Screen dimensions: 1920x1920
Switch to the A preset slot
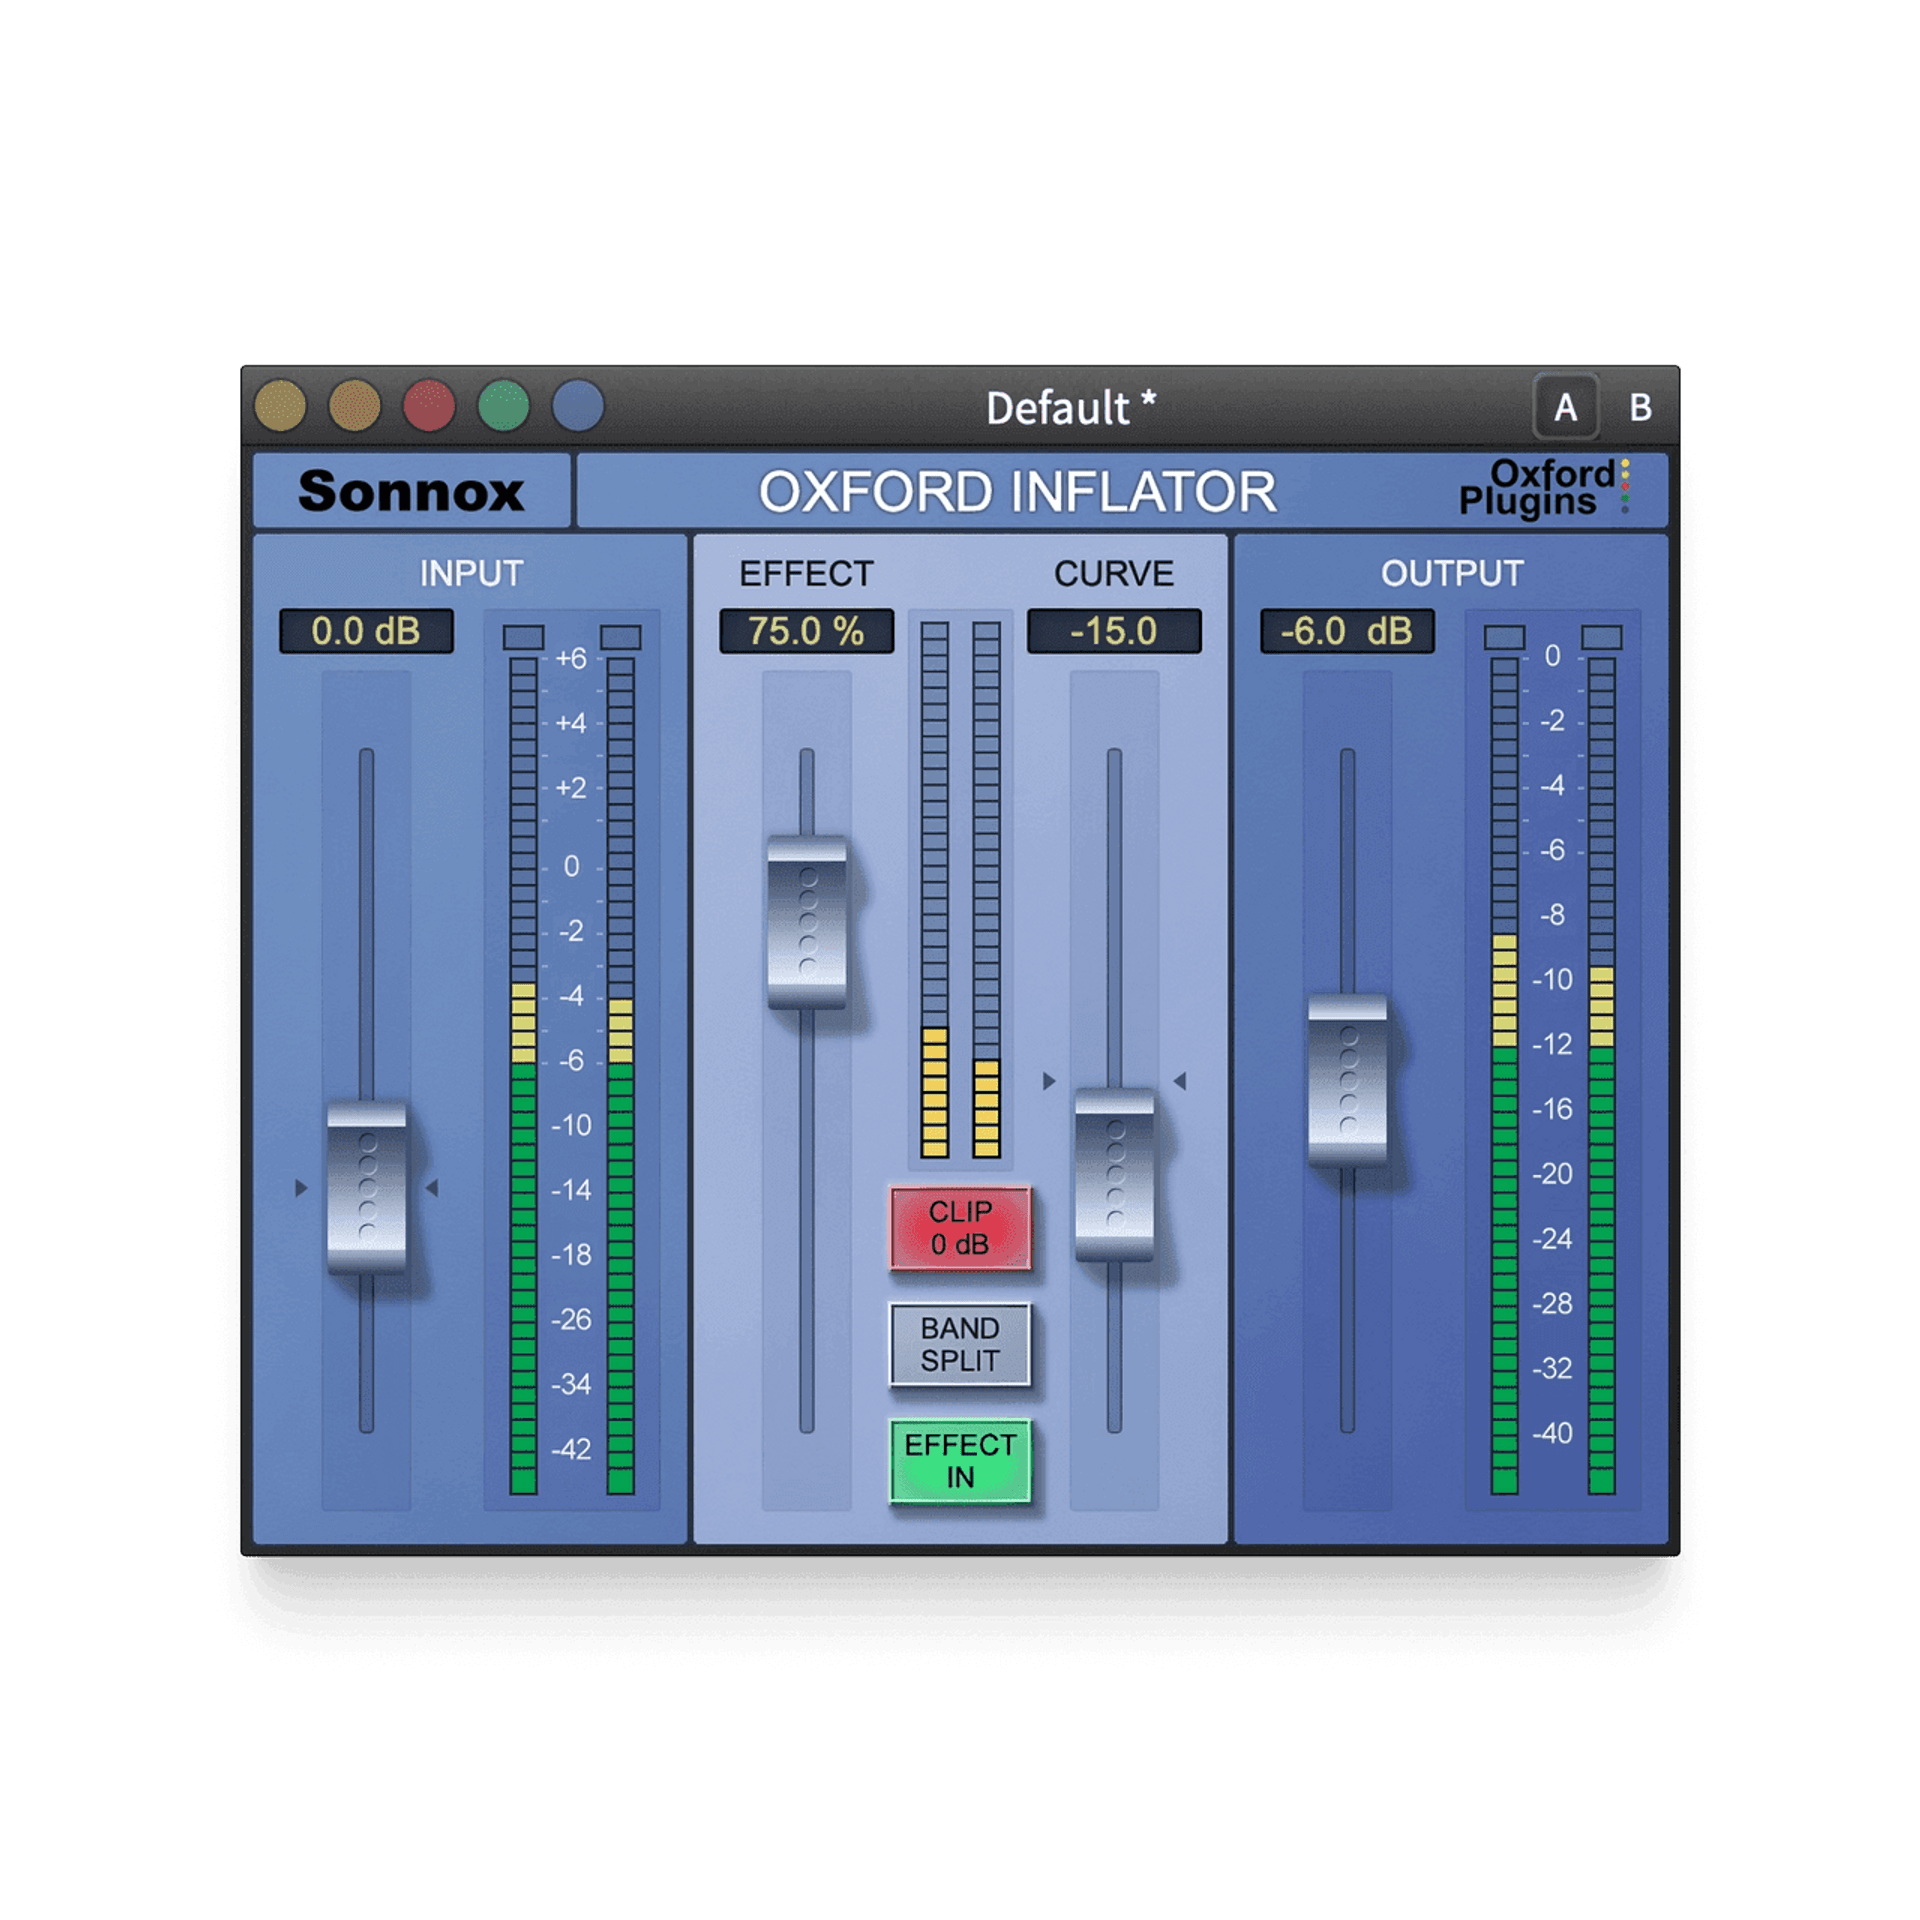1565,407
